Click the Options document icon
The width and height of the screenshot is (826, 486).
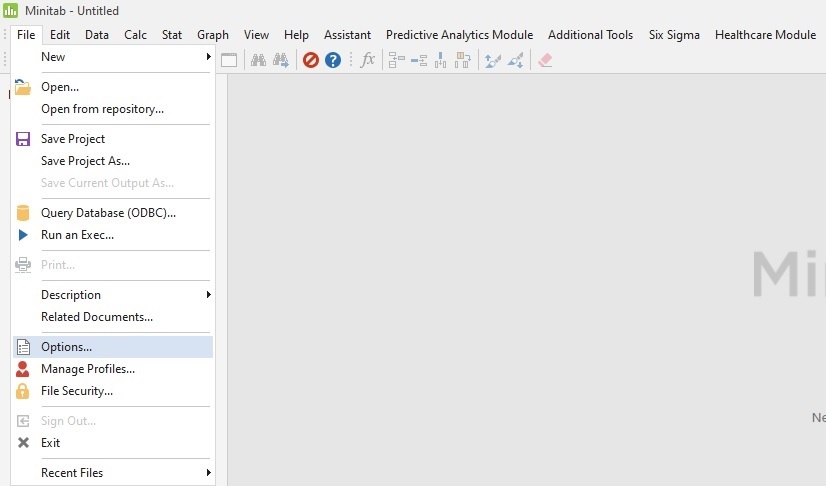[x=23, y=347]
